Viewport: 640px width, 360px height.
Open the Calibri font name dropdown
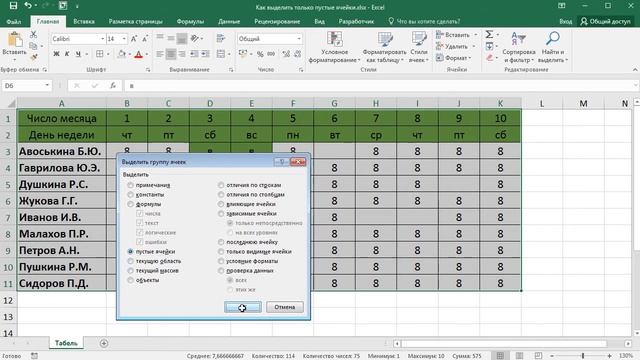[102, 39]
